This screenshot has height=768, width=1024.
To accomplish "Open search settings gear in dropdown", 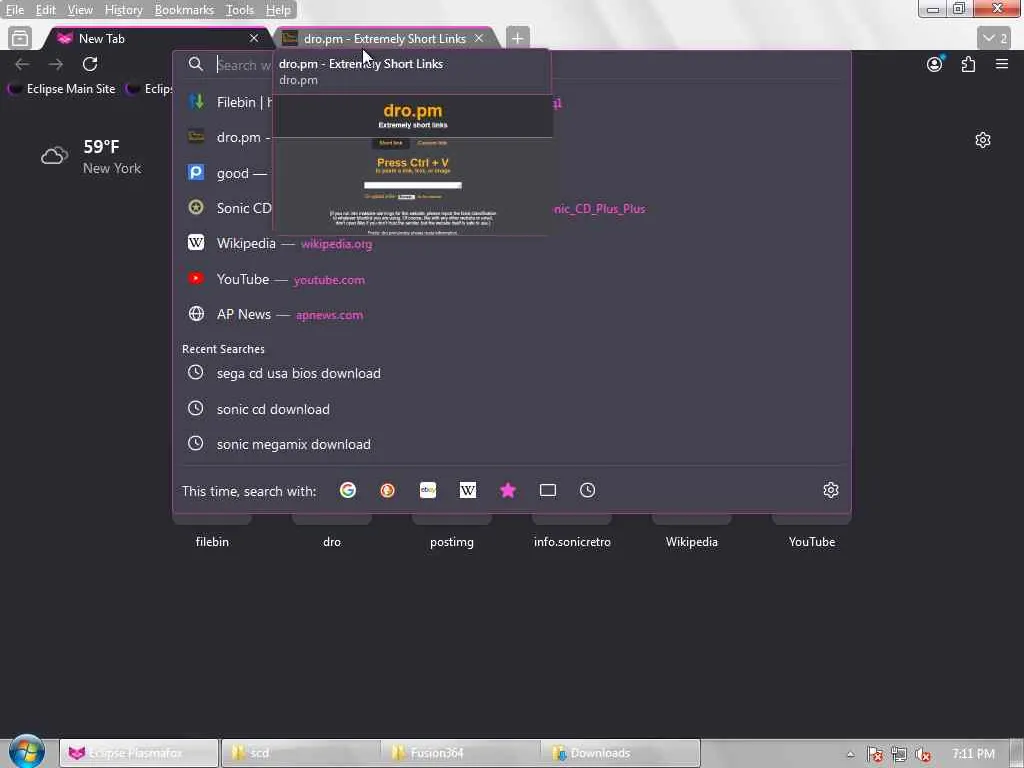I will (831, 490).
